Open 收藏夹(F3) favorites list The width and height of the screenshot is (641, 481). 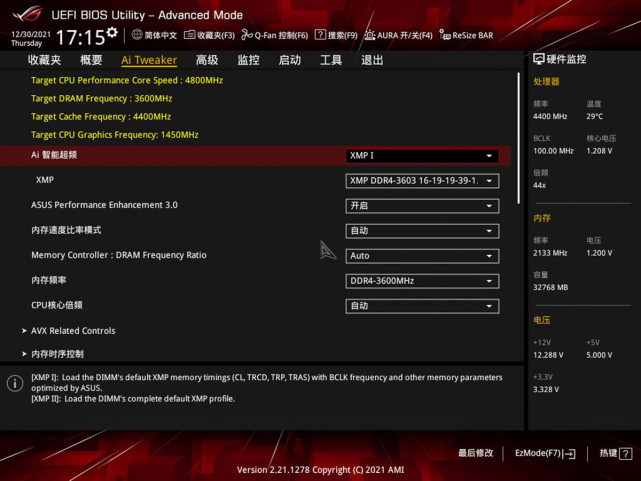pos(209,35)
